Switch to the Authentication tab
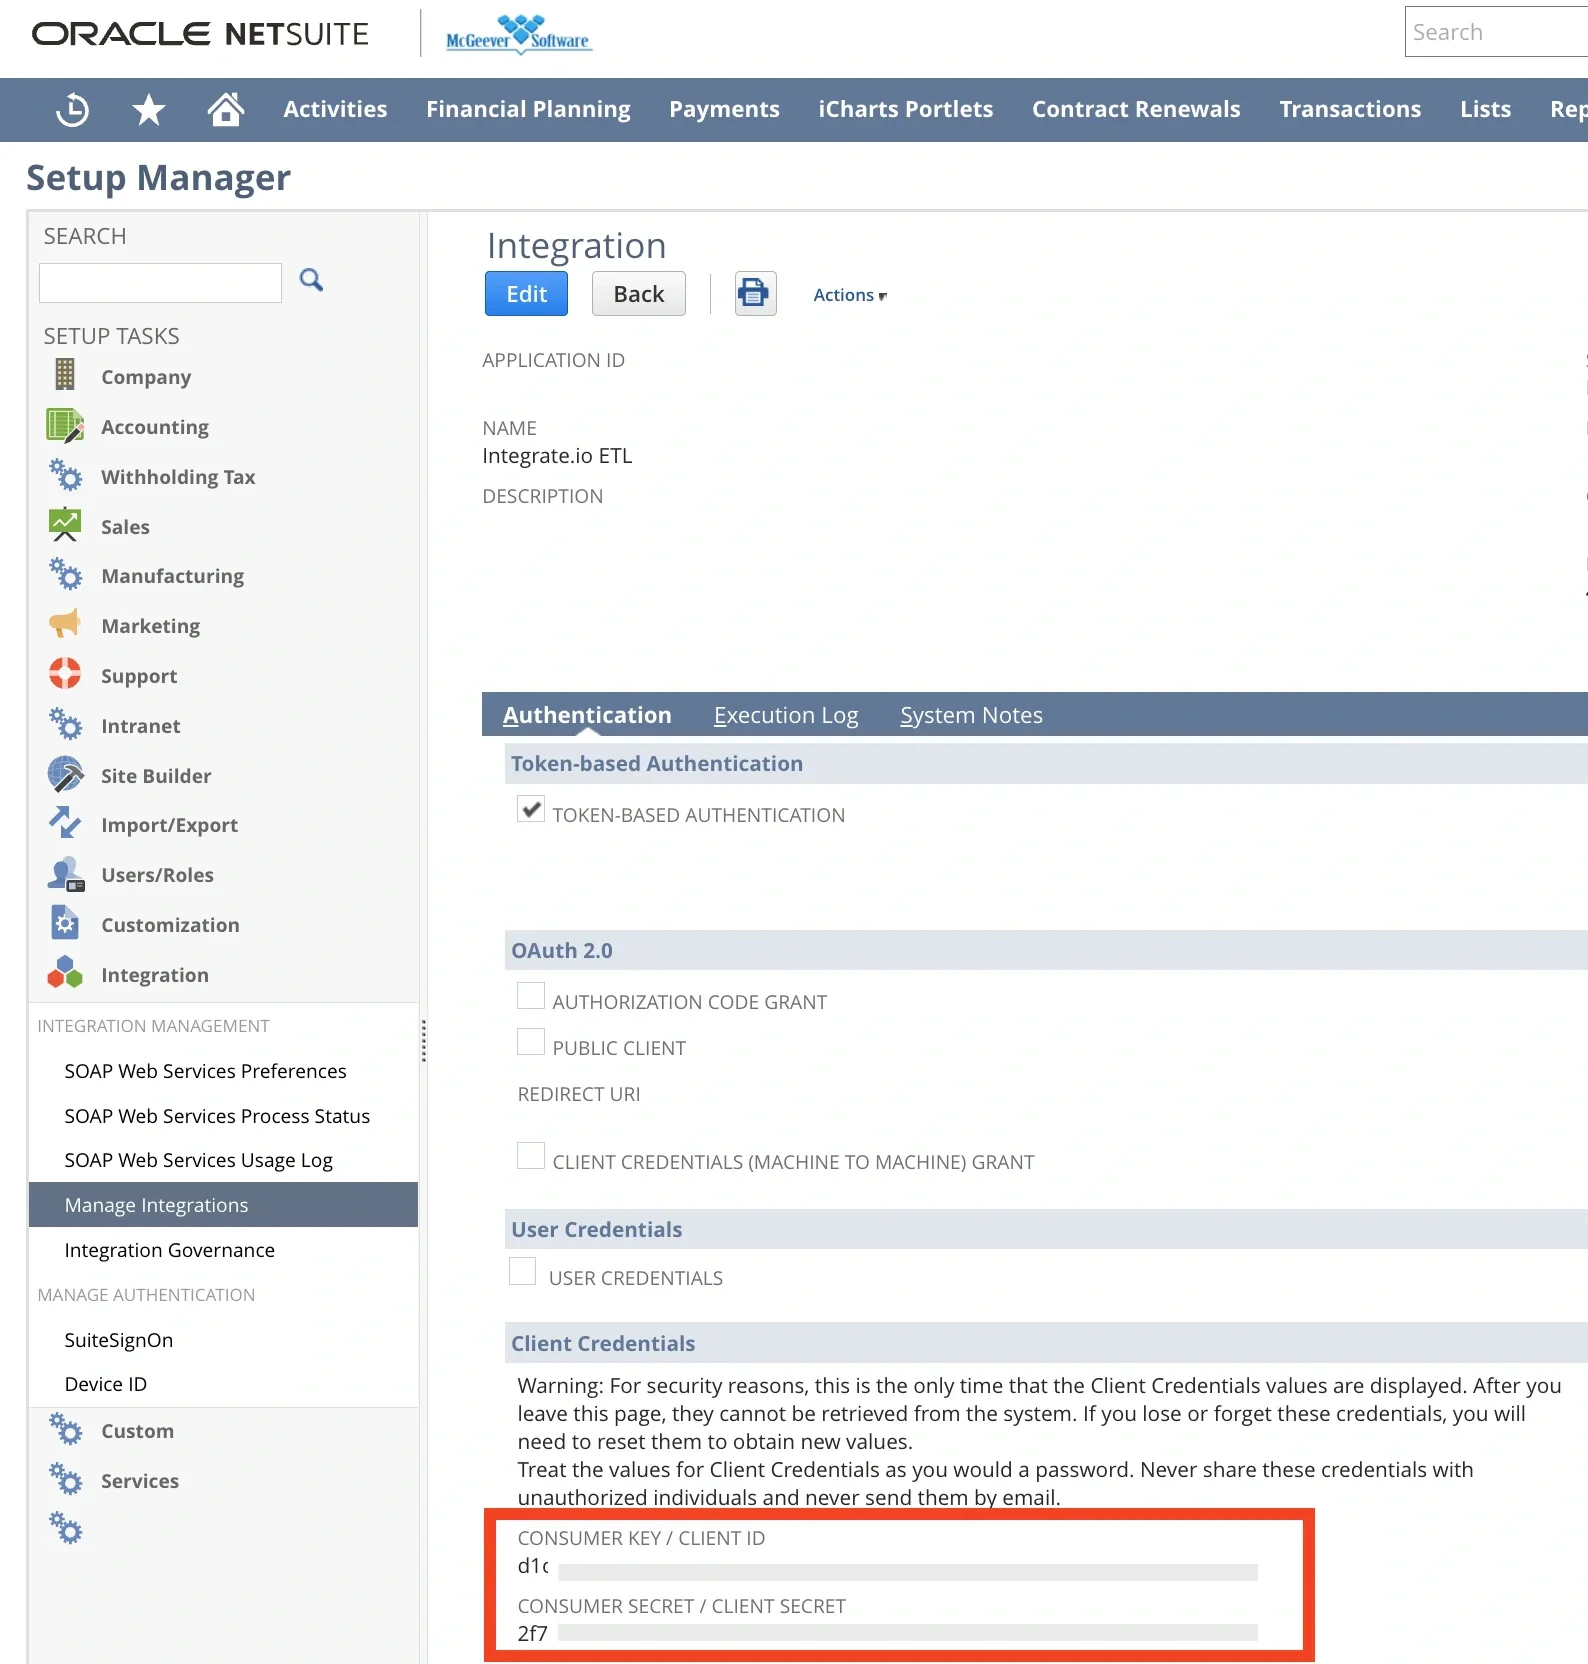Viewport: 1588px width, 1664px height. (x=587, y=715)
